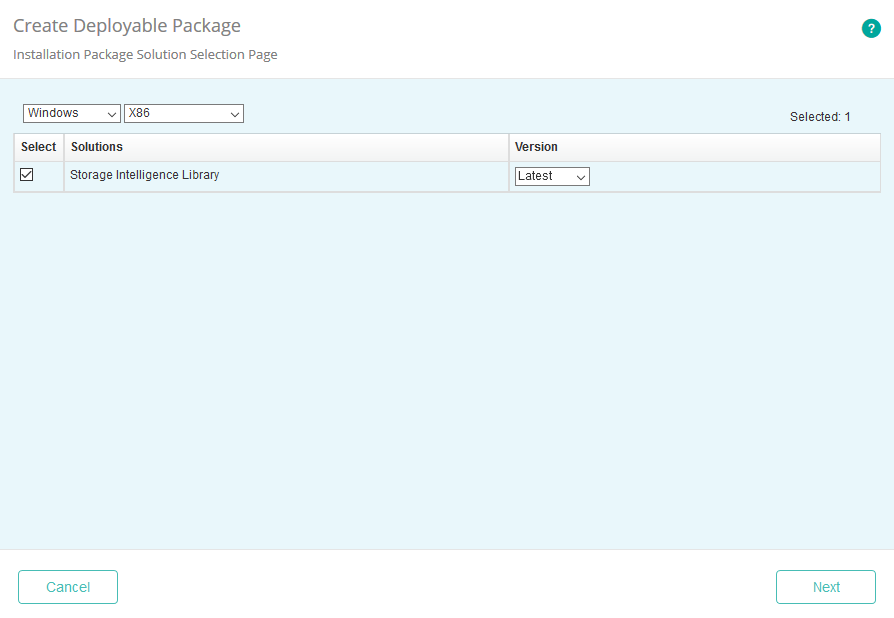894x618 pixels.
Task: Click the chevron arrow on the Latest dropdown
Action: tap(581, 177)
